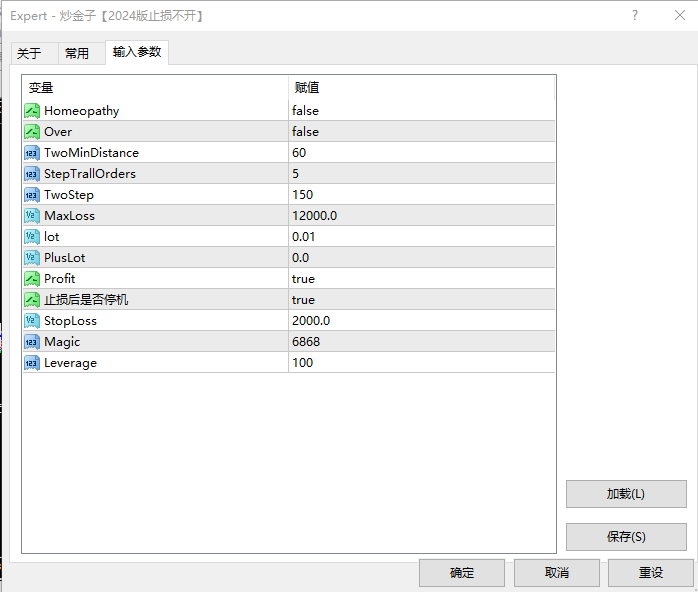Image resolution: width=698 pixels, height=592 pixels.
Task: Select the Magic variable name
Action: (62, 341)
